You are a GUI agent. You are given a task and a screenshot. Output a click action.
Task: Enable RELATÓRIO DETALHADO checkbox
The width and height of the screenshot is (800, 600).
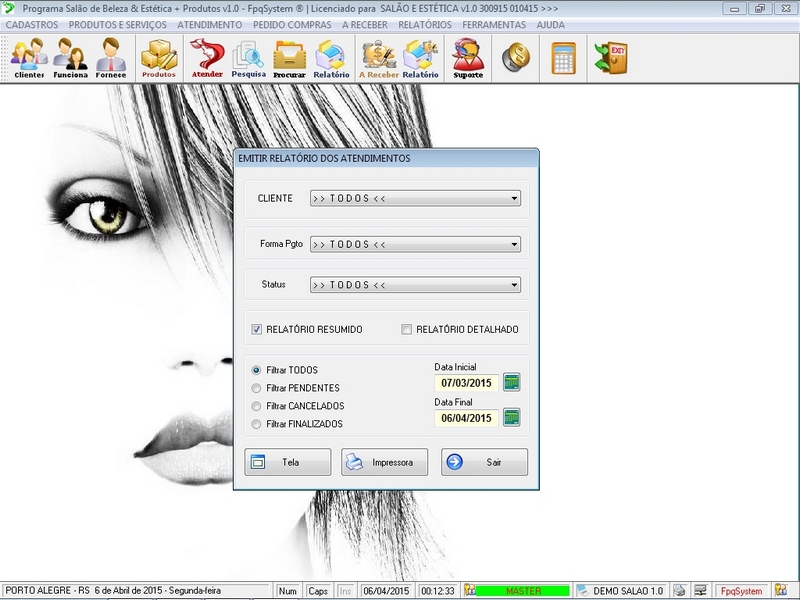[x=407, y=330]
